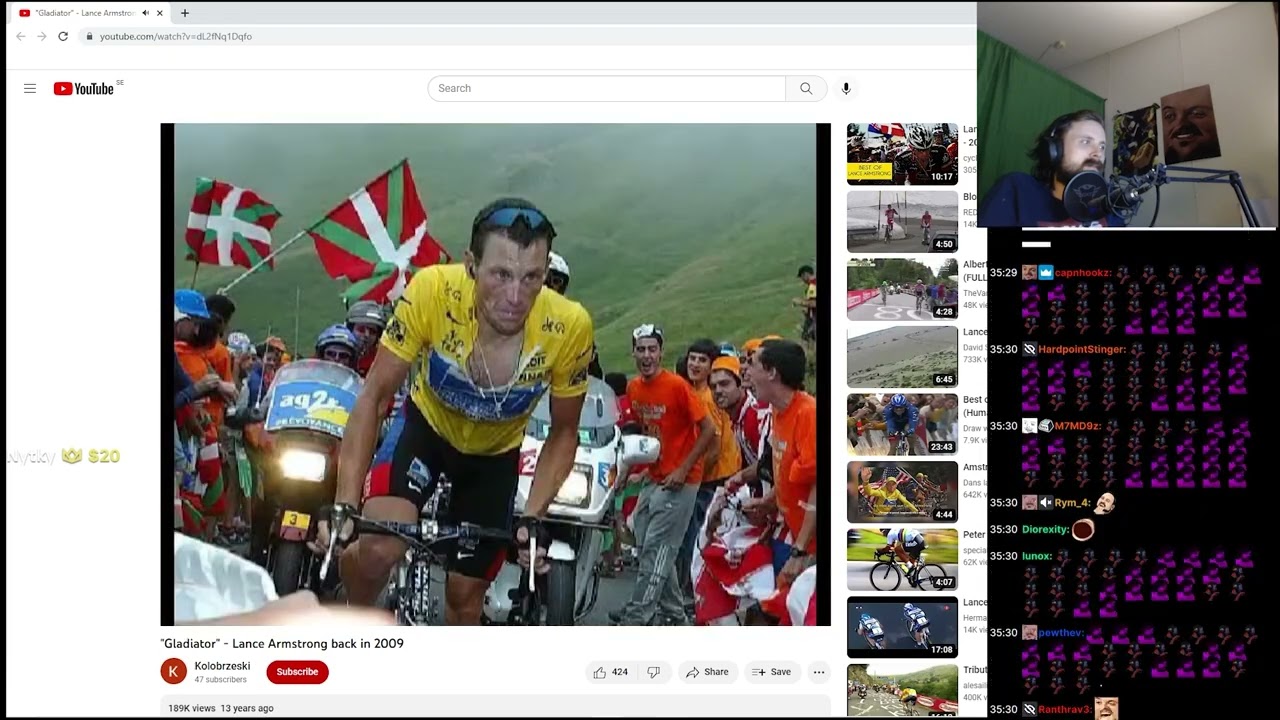Focus the YouTube Search field
This screenshot has height=720, width=1280.
(x=607, y=88)
